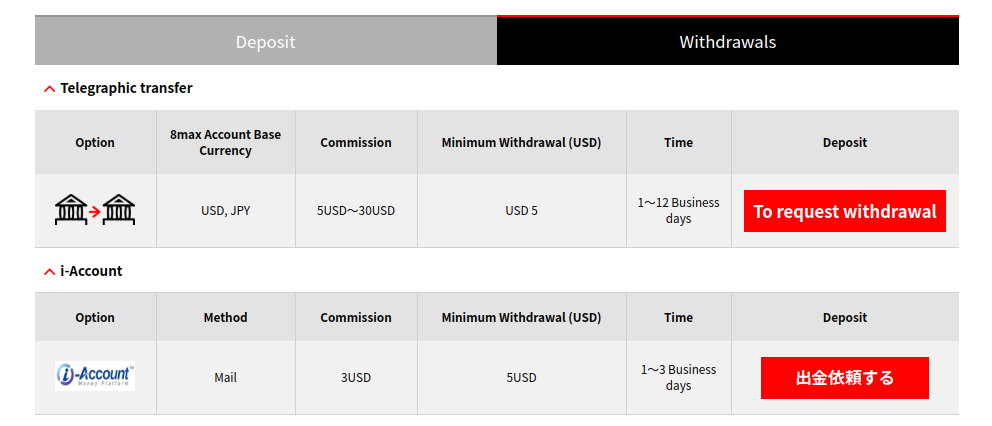Collapse the i-Account section chevron
The image size is (992, 426).
pos(49,272)
